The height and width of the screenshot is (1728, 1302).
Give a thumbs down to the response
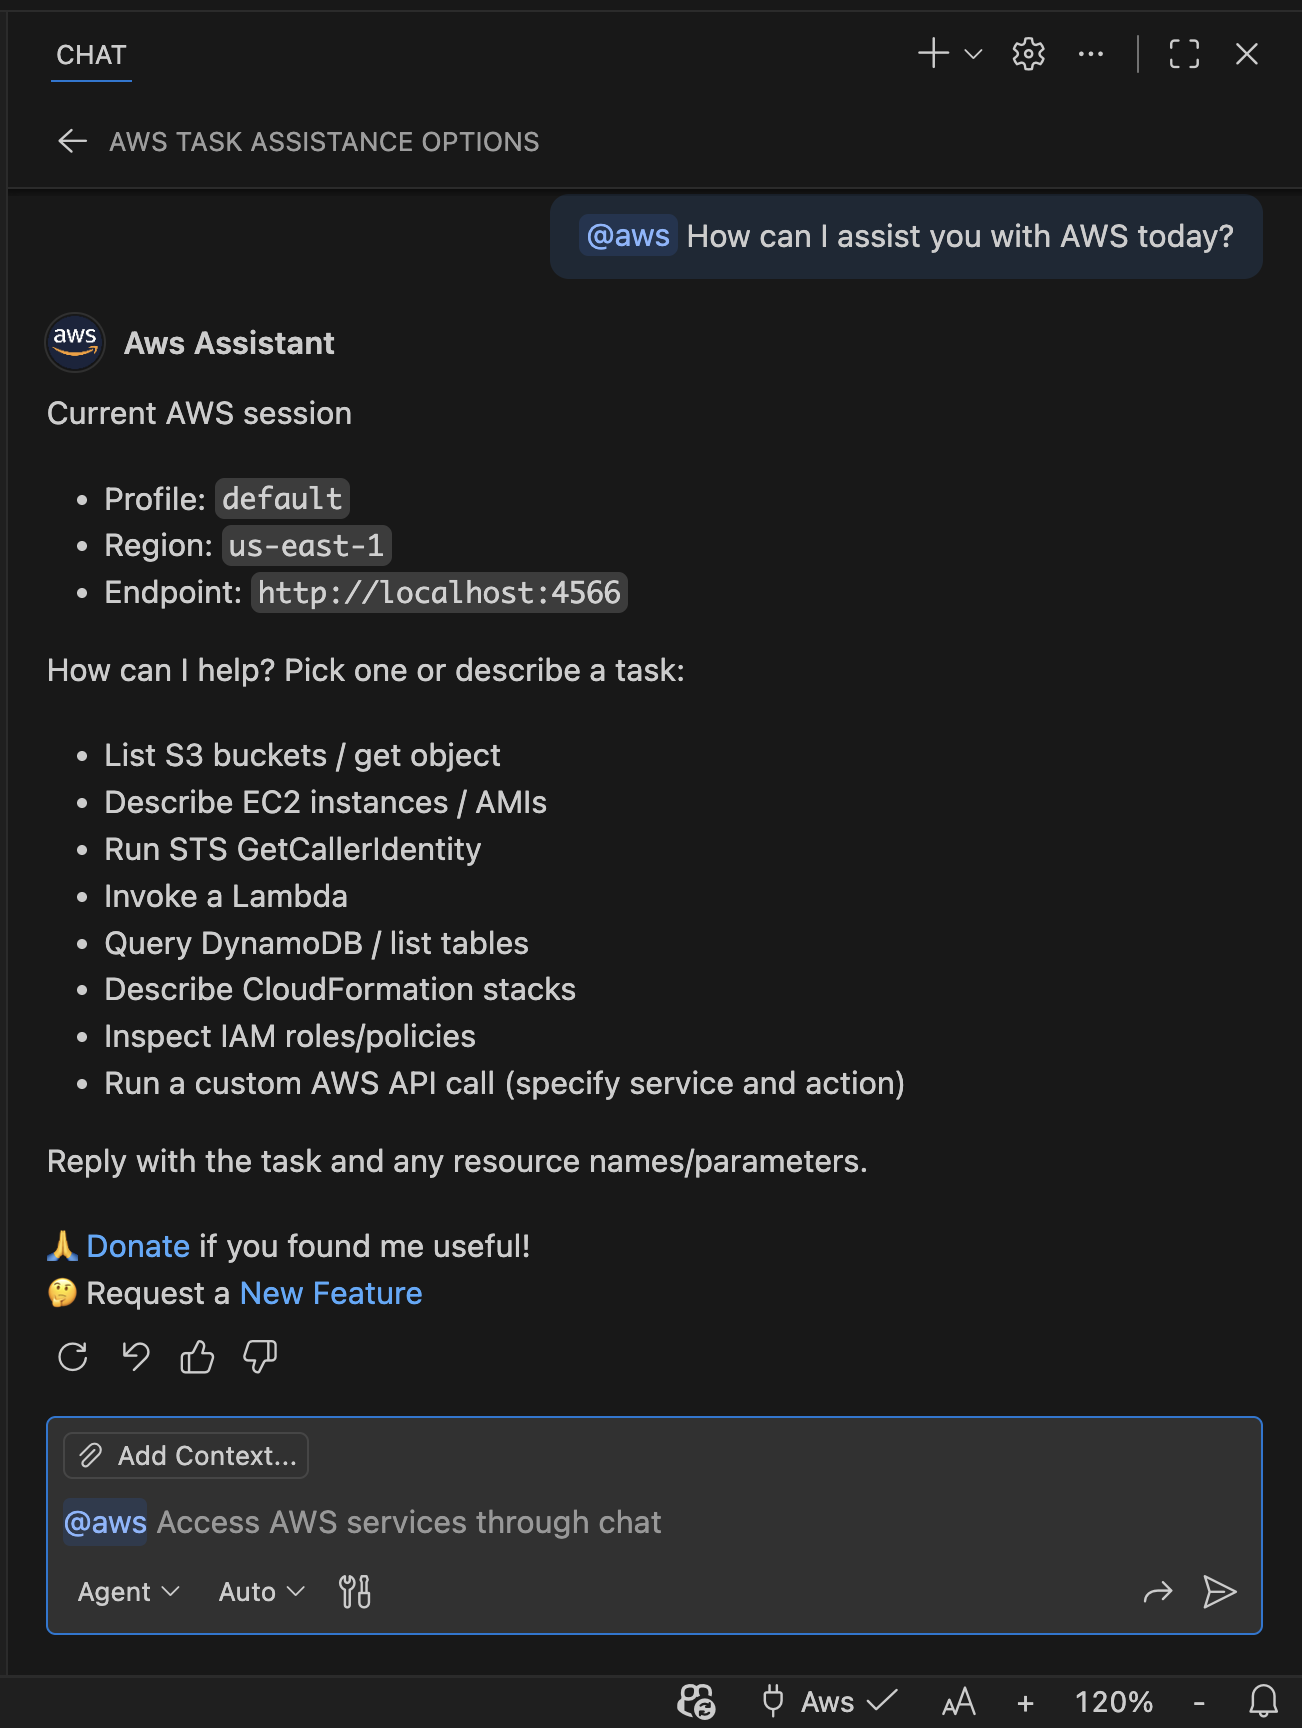coord(258,1357)
